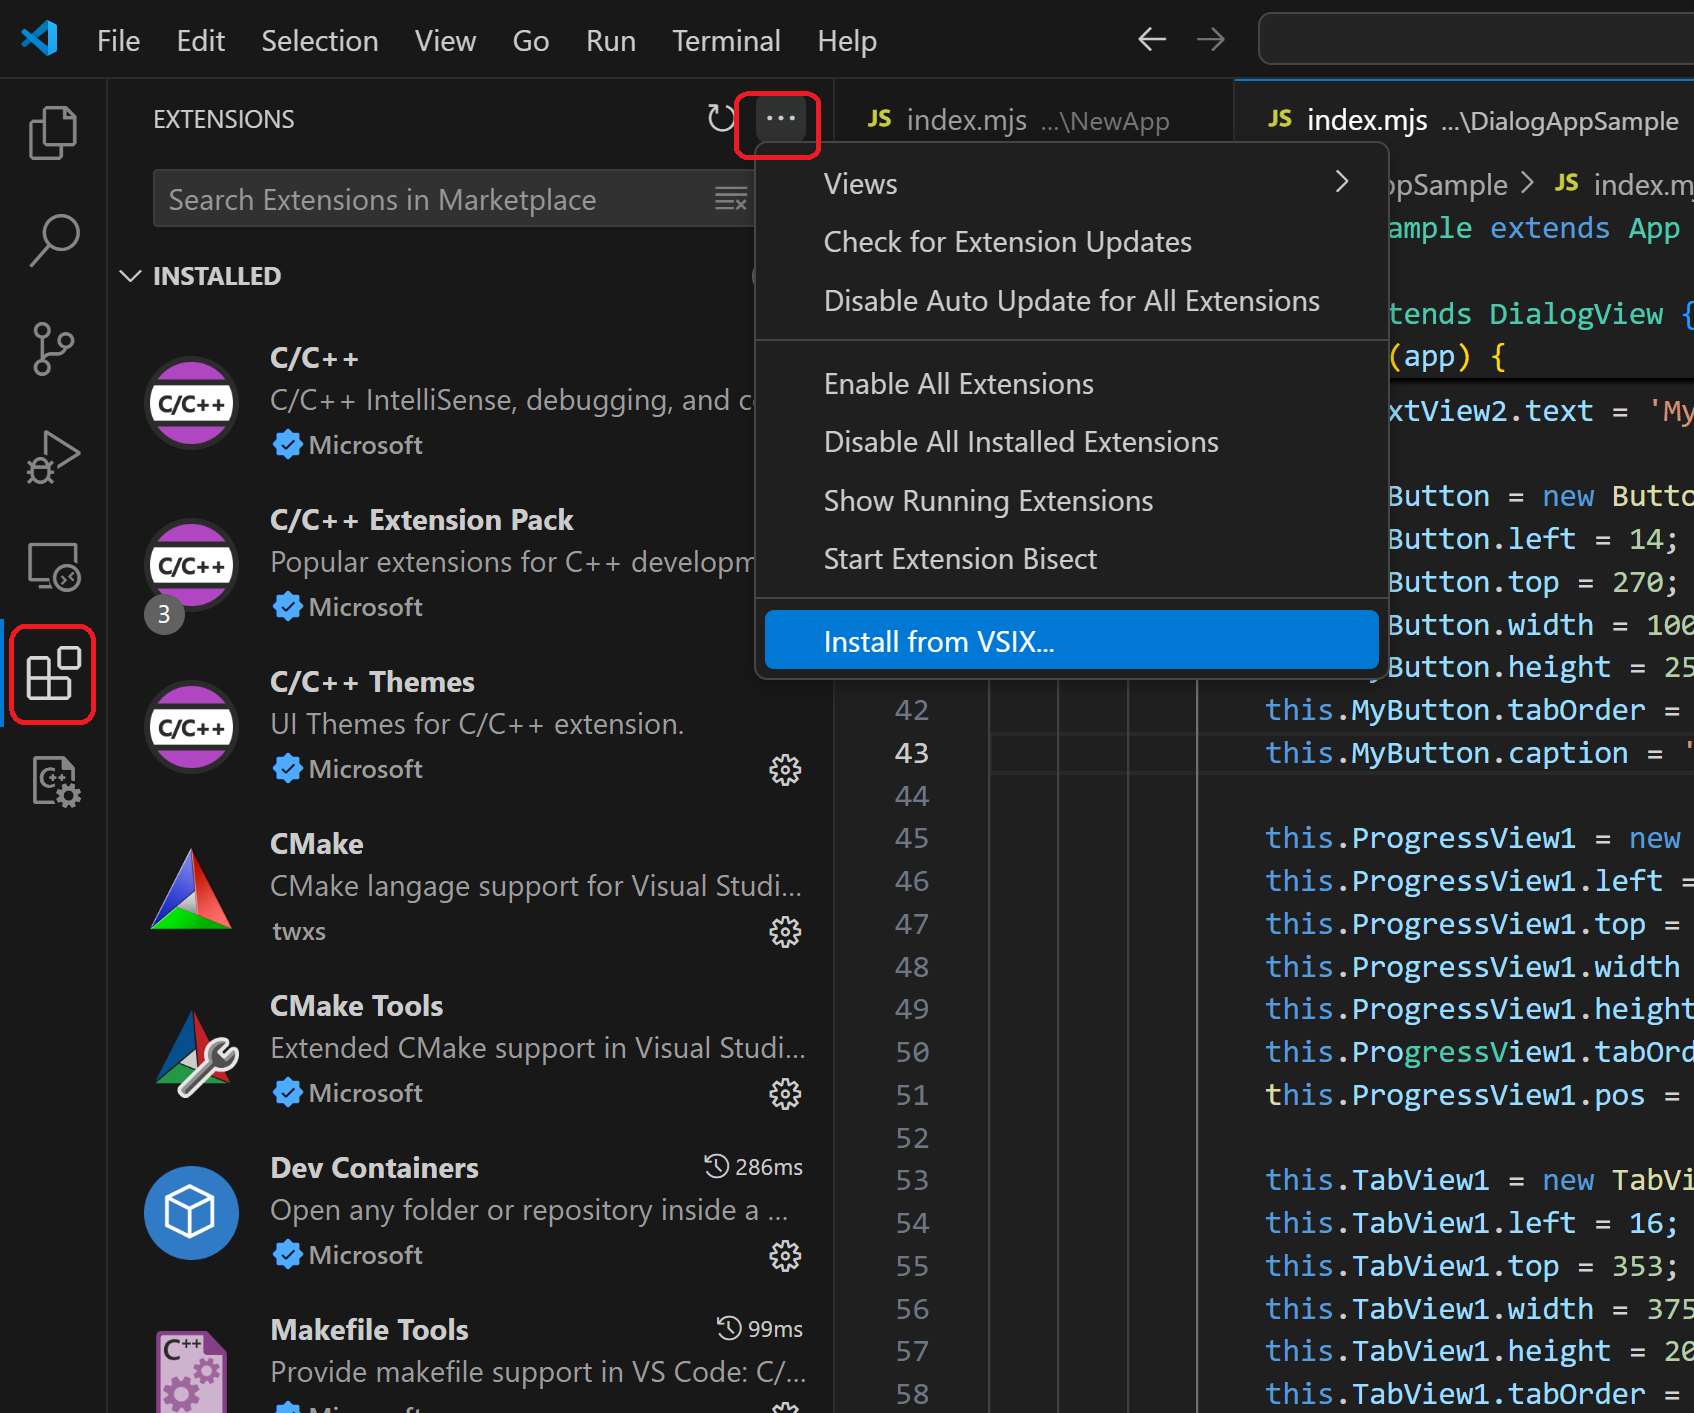This screenshot has width=1694, height=1413.
Task: Open Source Control view
Action: click(52, 349)
